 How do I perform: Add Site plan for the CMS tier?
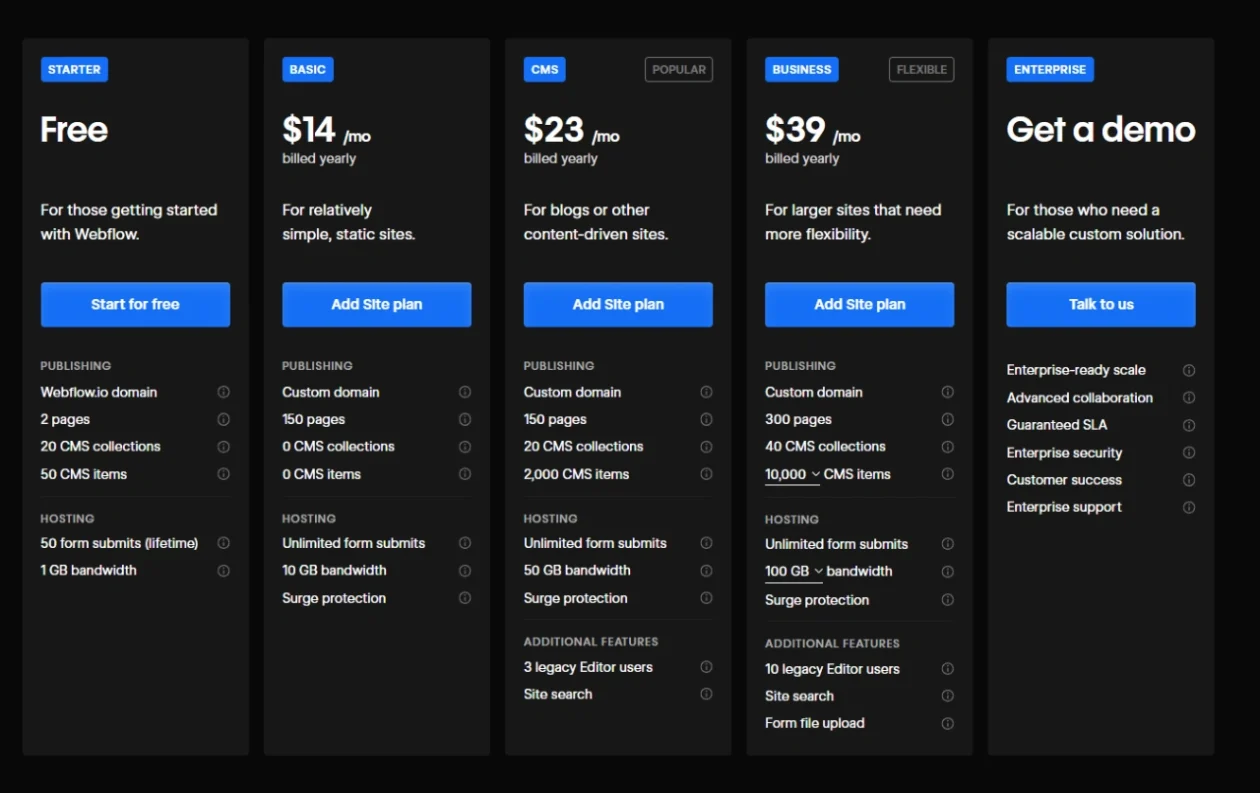[618, 304]
